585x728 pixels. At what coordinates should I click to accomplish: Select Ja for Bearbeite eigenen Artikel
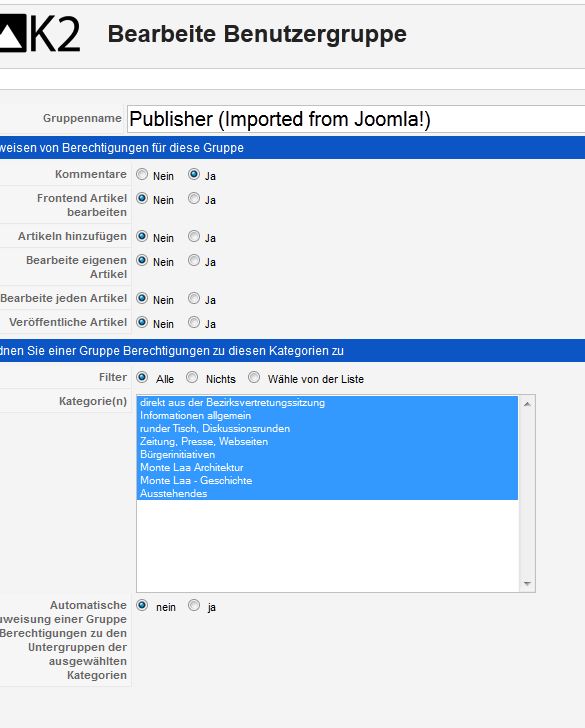pos(194,260)
